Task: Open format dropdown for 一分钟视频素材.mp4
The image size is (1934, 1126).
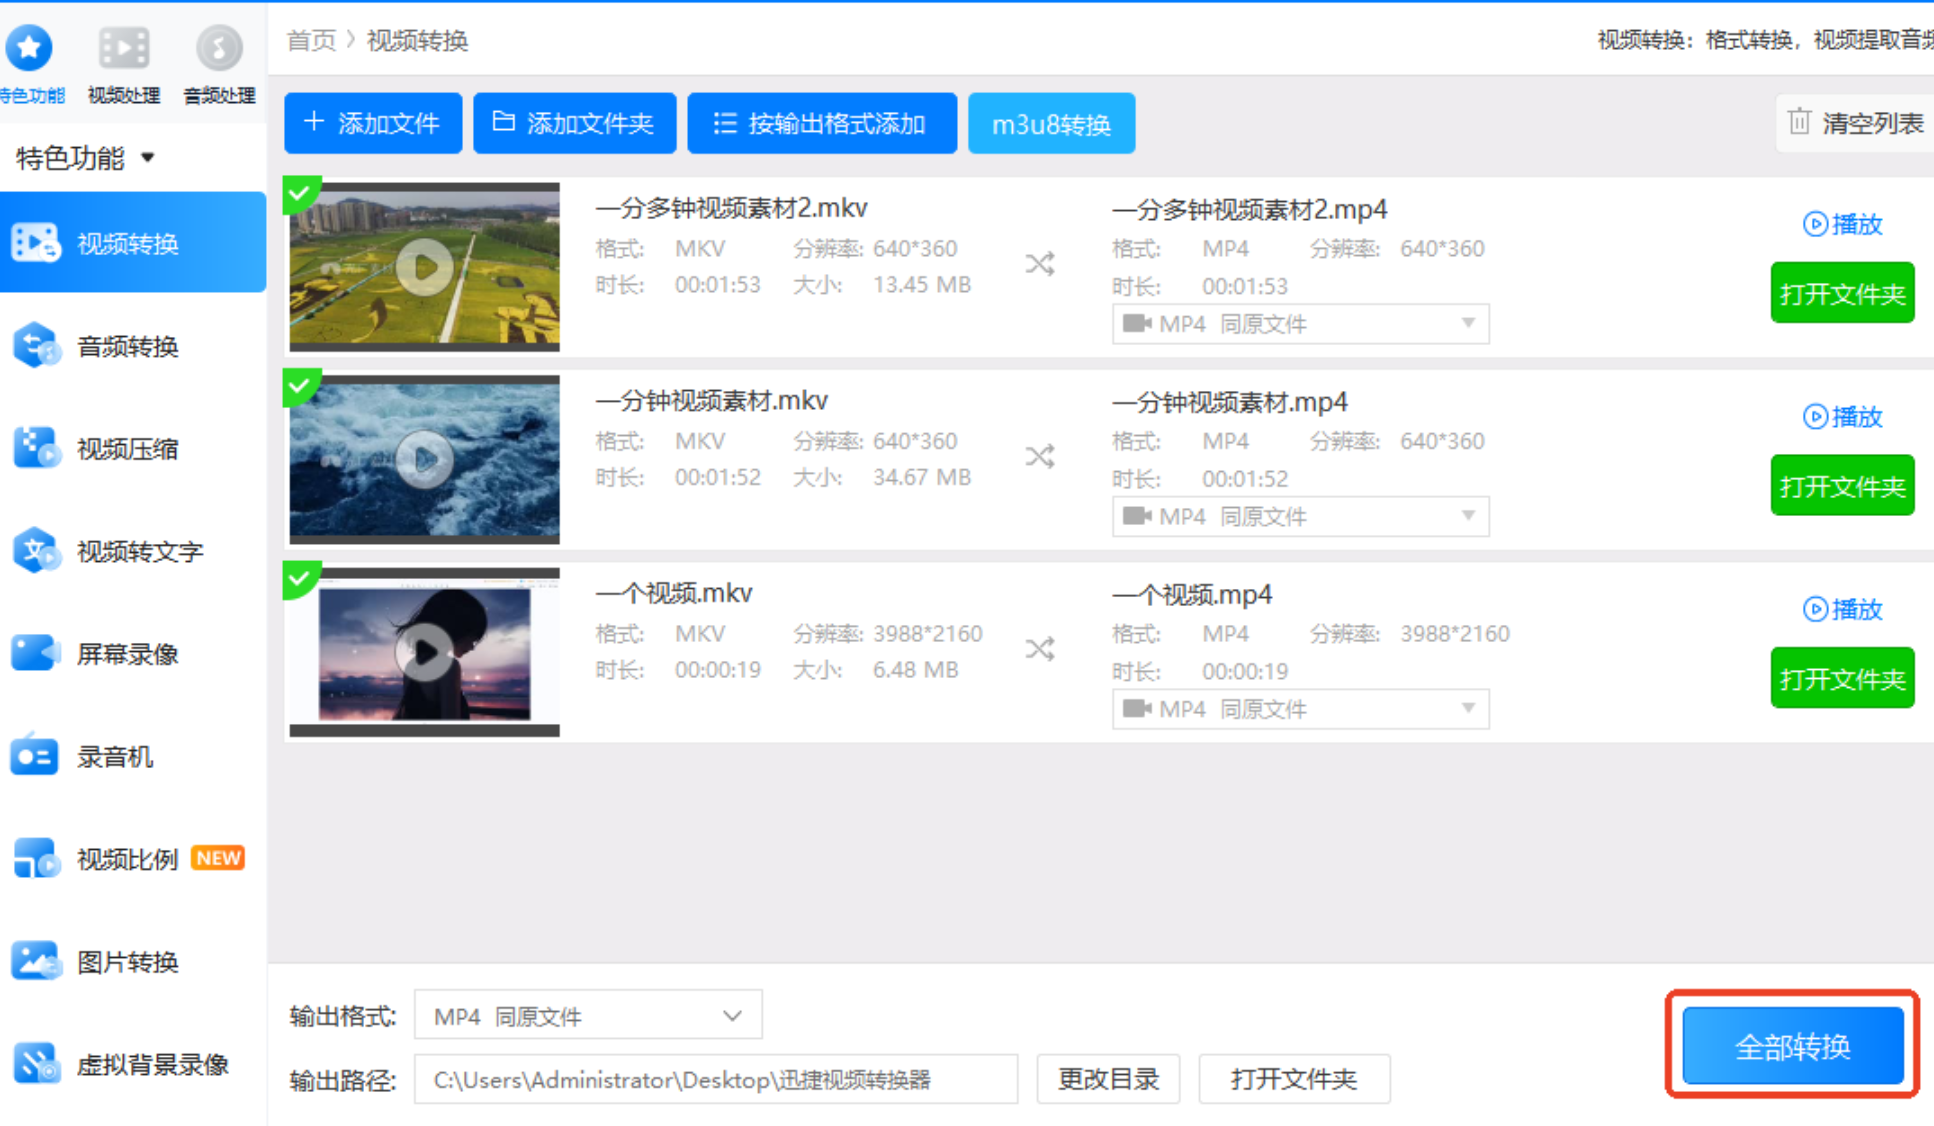Action: (x=1301, y=517)
